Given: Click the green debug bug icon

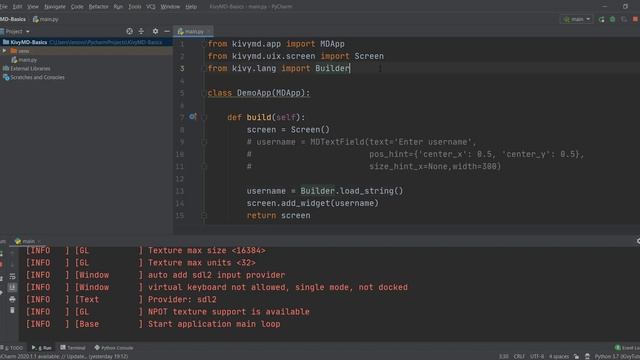Looking at the screenshot, I should coord(613,19).
